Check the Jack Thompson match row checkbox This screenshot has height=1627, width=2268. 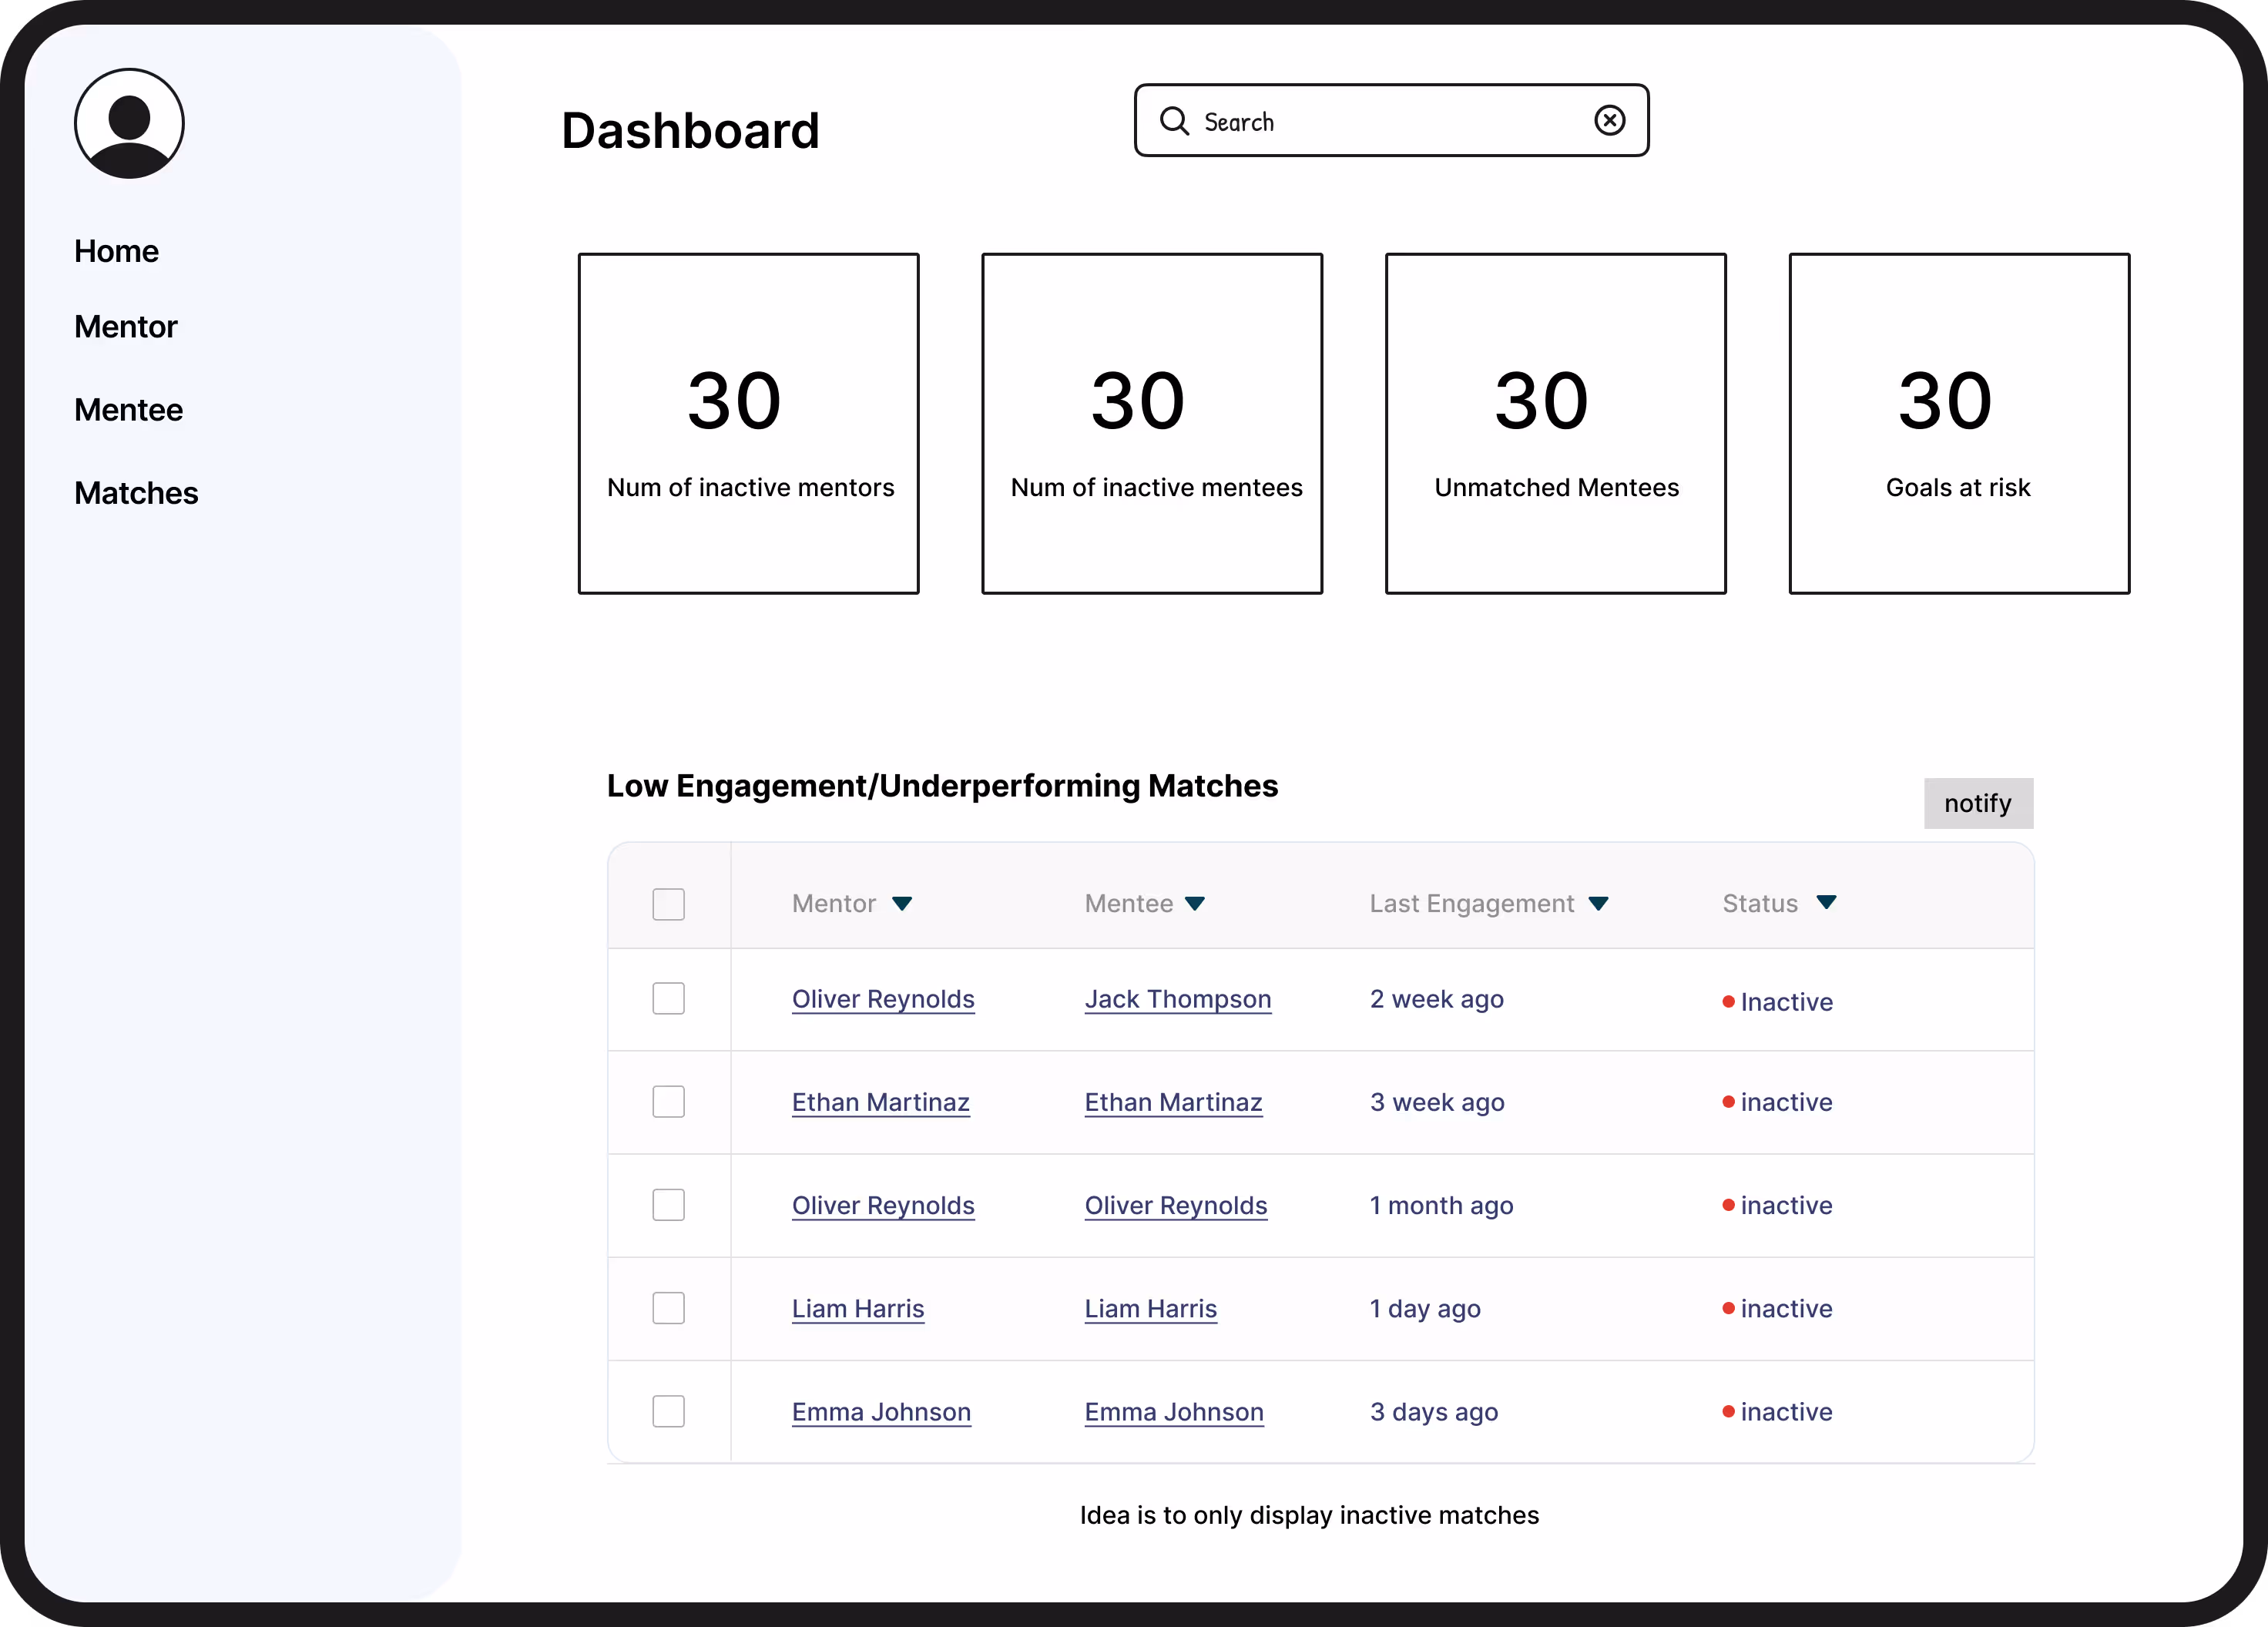pyautogui.click(x=668, y=998)
